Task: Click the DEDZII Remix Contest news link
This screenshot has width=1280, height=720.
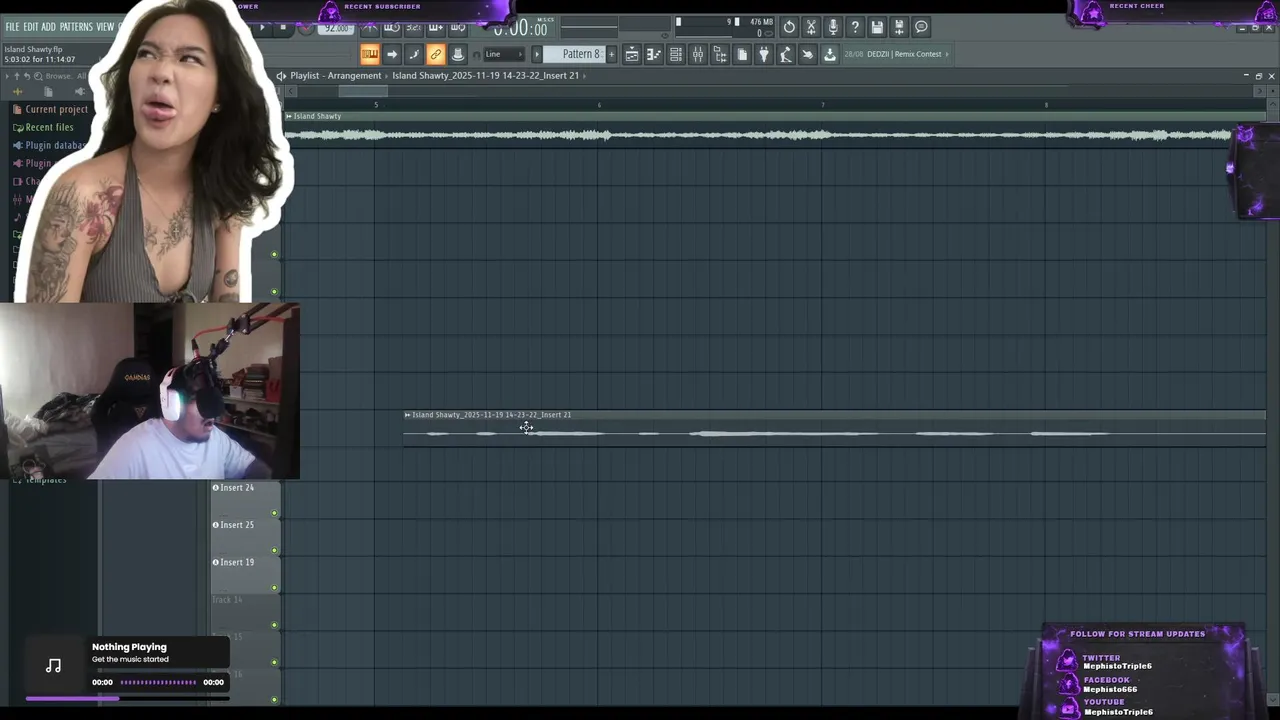Action: (904, 54)
